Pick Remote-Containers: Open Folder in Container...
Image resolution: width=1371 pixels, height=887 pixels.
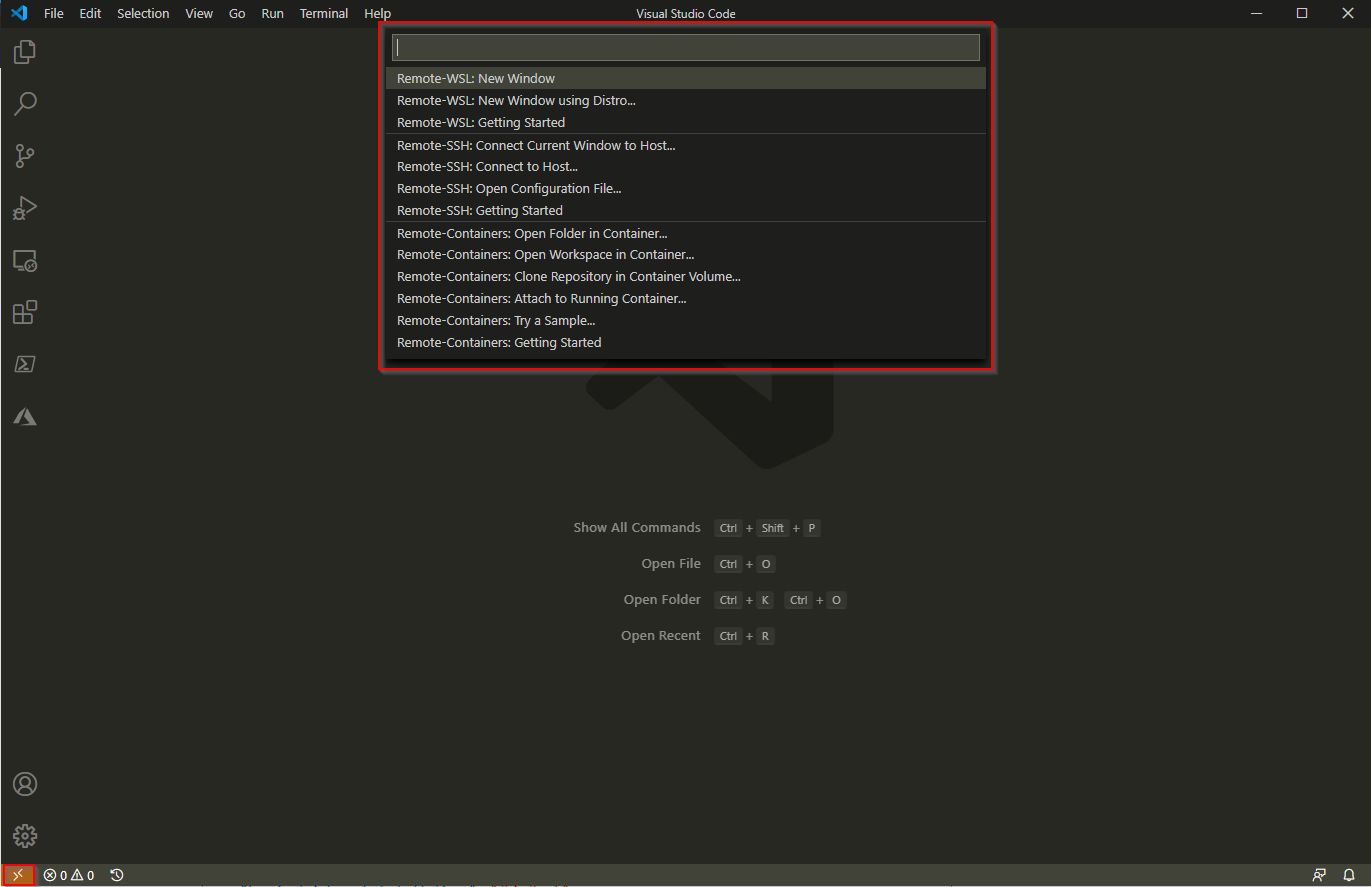(686, 233)
